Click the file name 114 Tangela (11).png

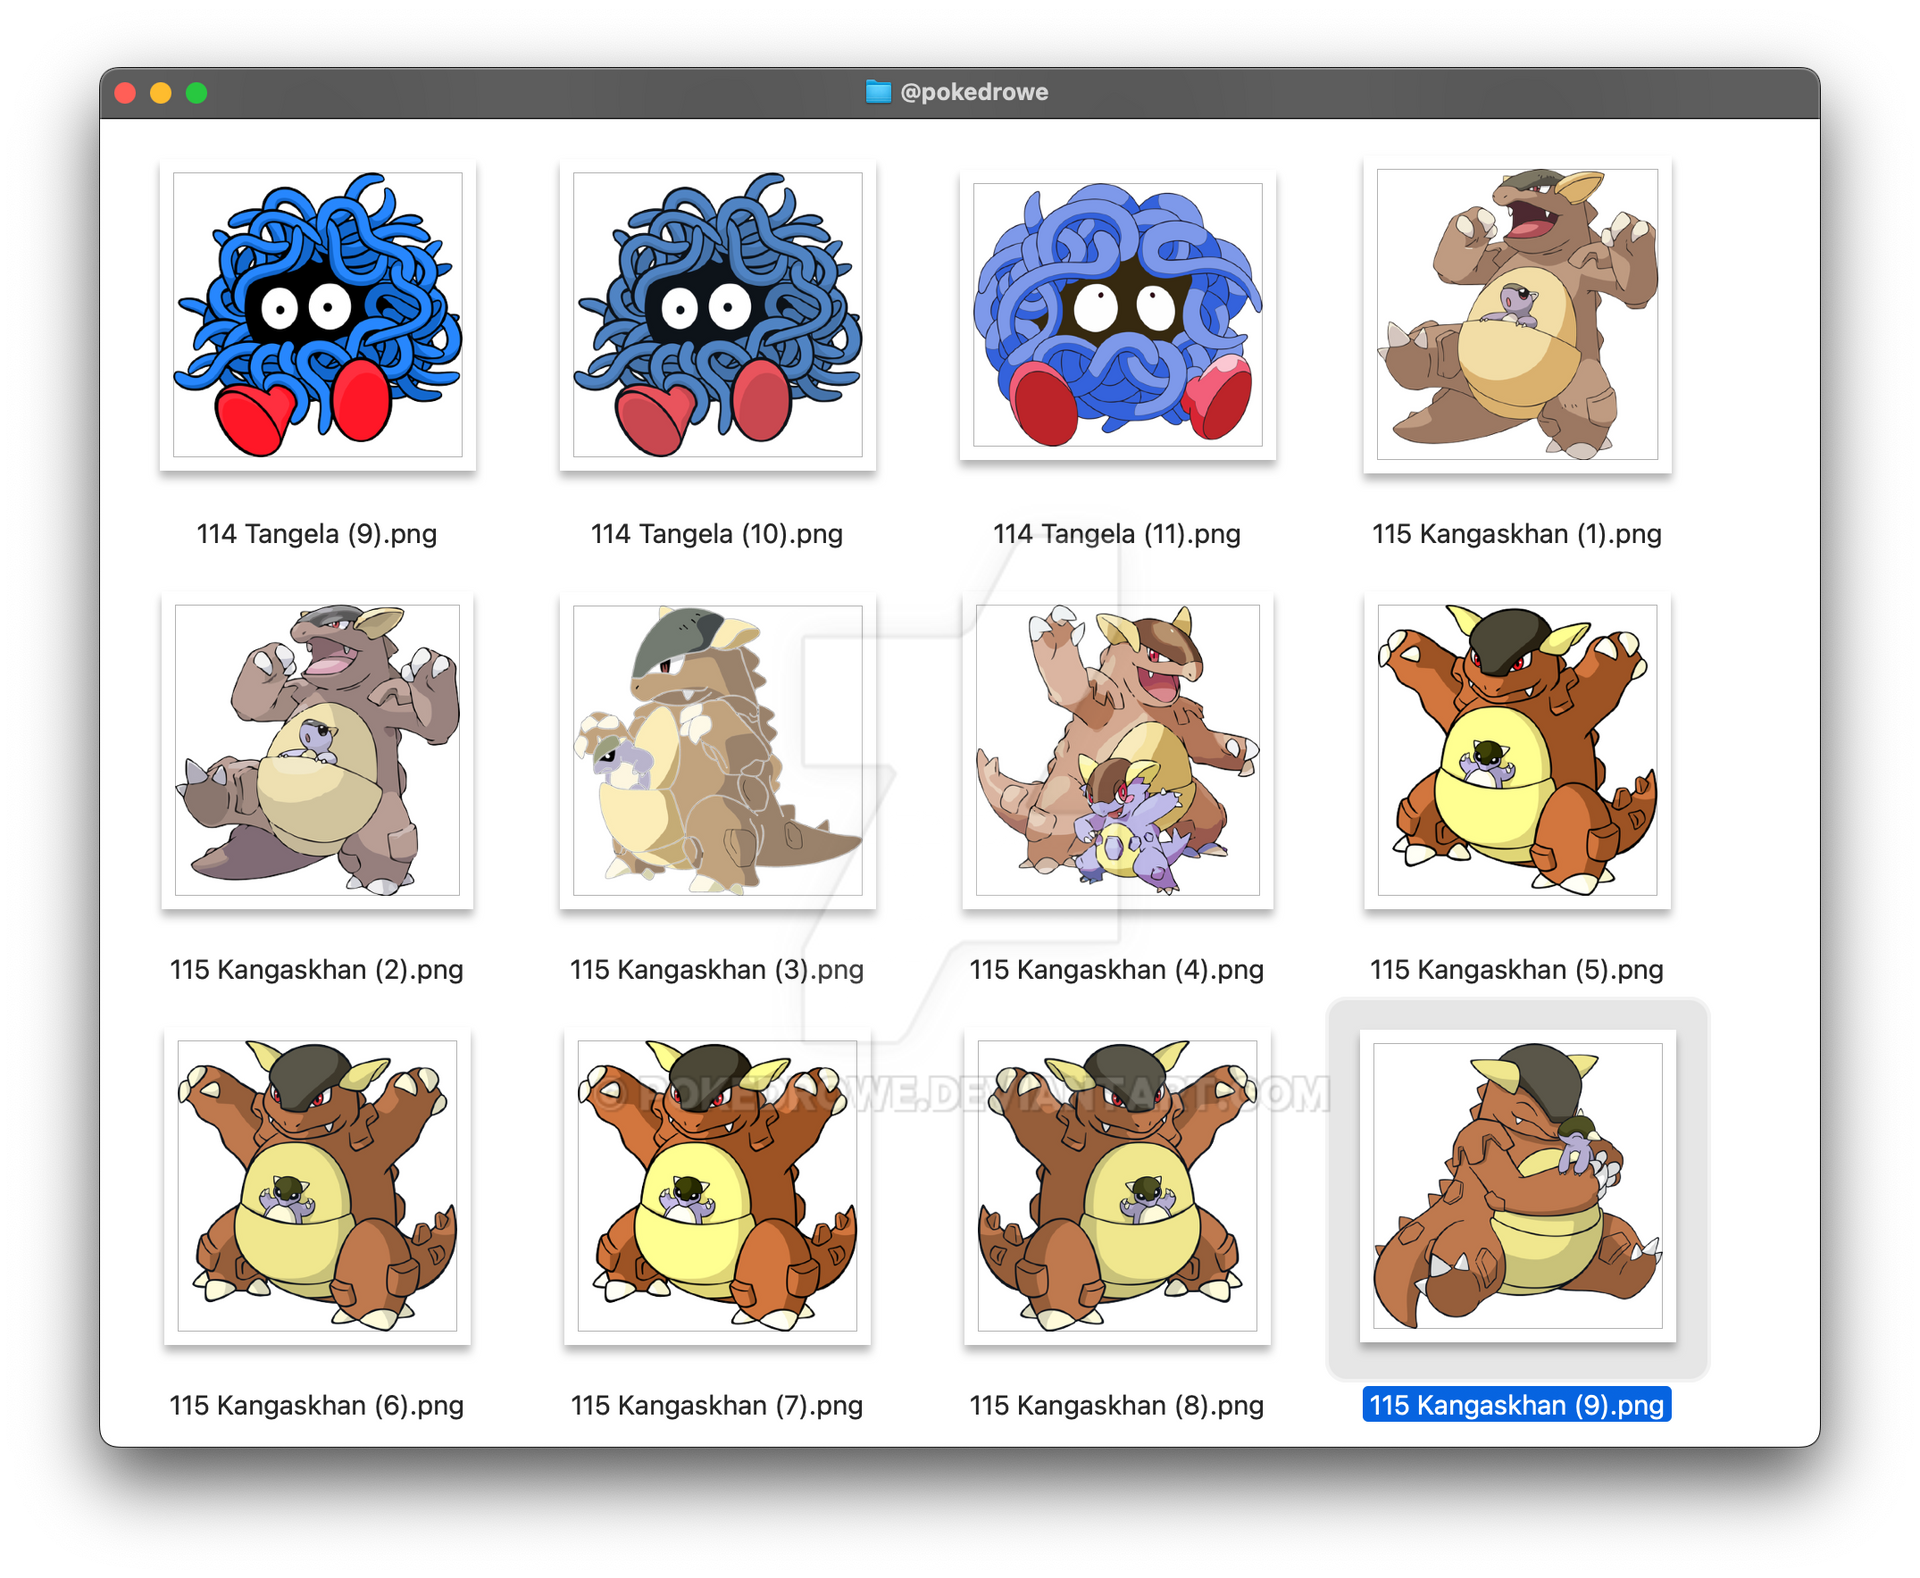tap(1117, 534)
